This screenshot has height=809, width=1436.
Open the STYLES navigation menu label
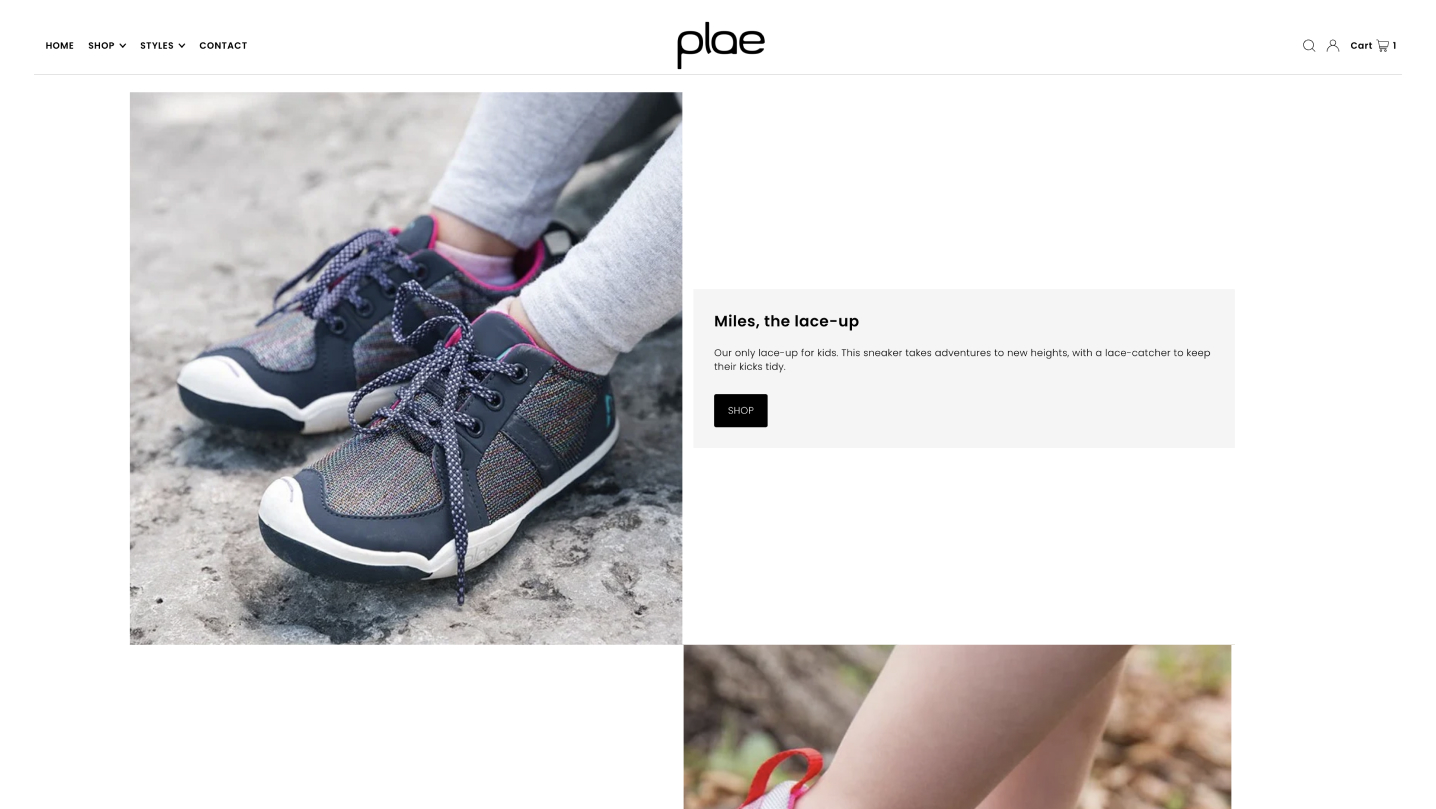click(x=157, y=46)
